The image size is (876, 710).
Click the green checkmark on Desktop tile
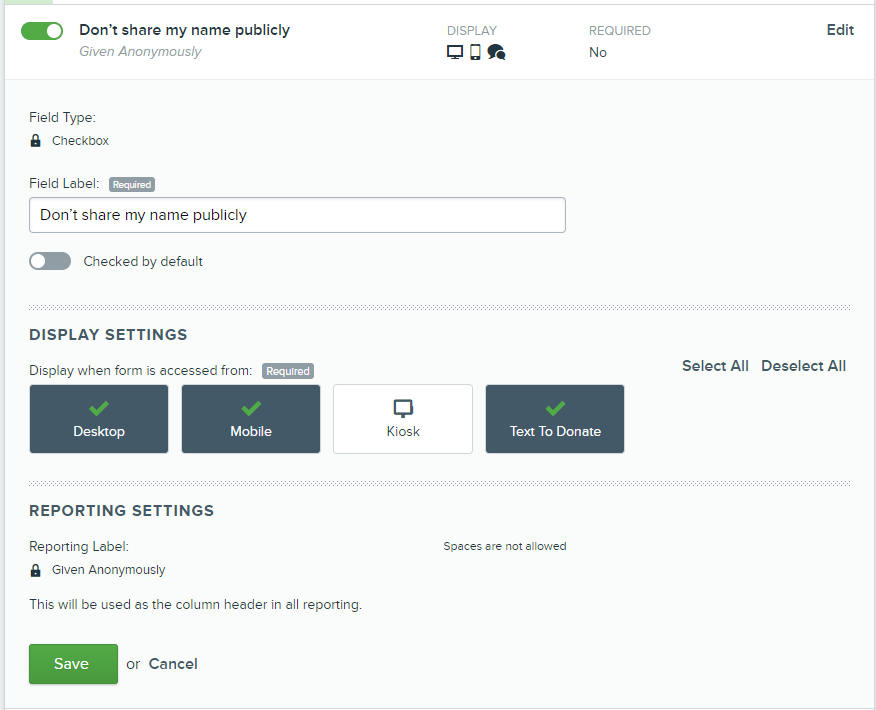point(99,408)
